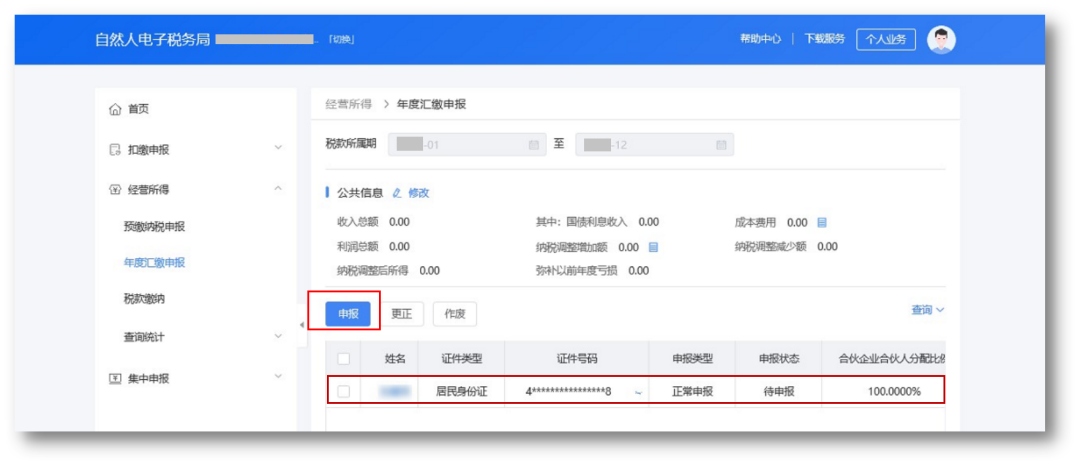Open the calendar icon of end period field
1080x467 pixels.
(x=721, y=145)
